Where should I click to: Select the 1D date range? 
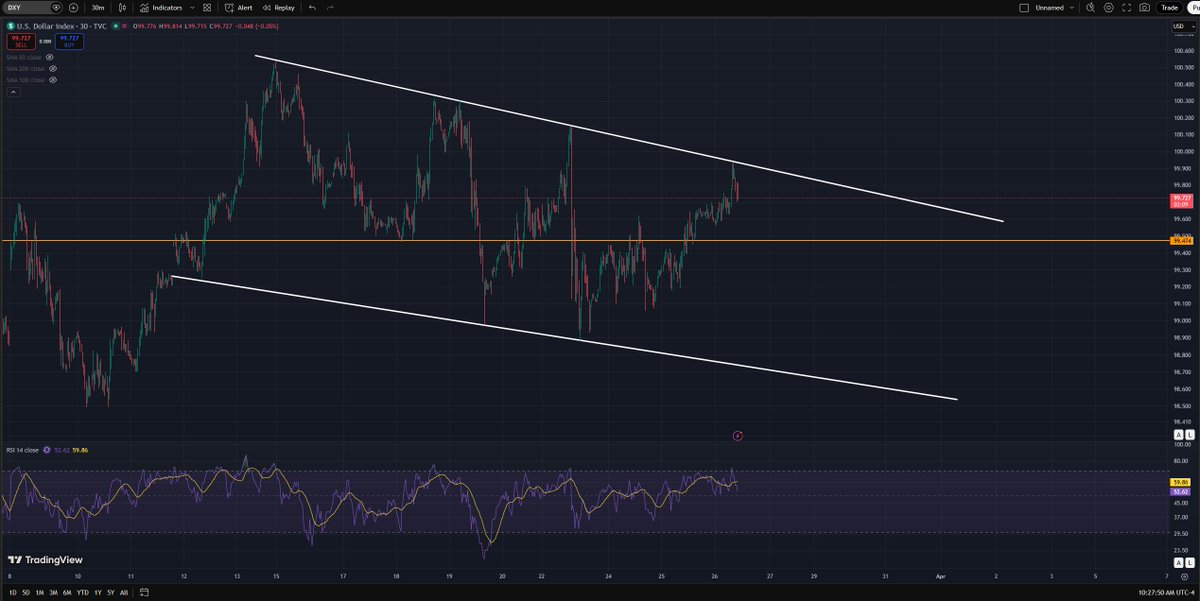11,592
